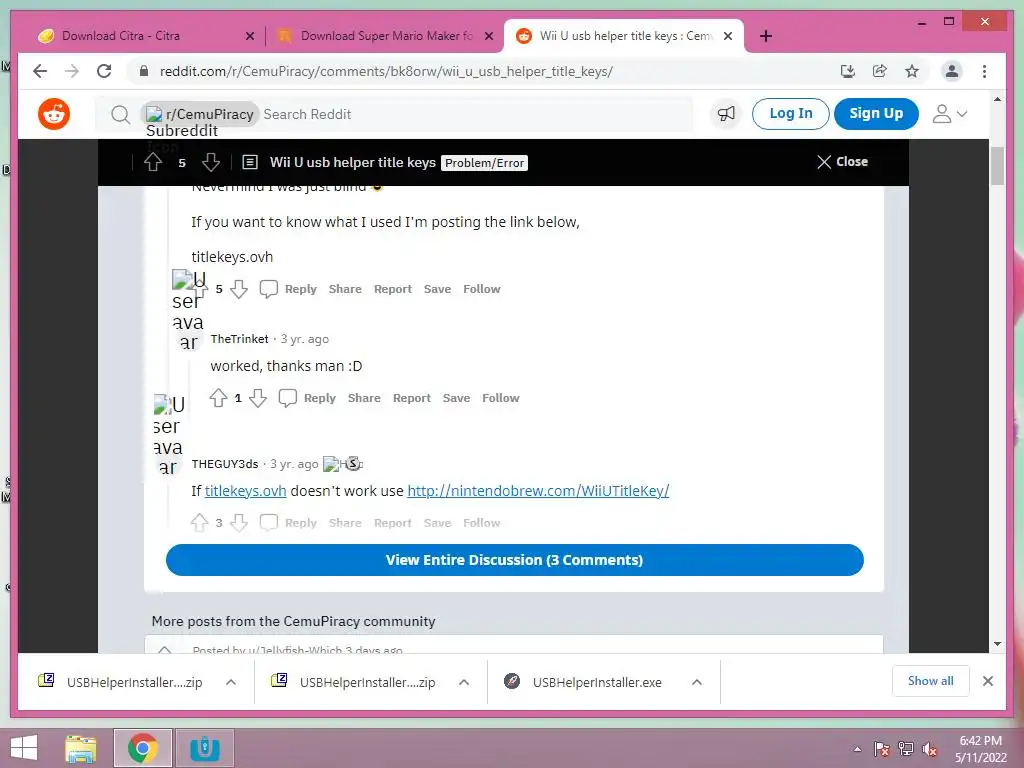Click the Reddit search magnifier icon
Image resolution: width=1024 pixels, height=768 pixels.
click(120, 114)
